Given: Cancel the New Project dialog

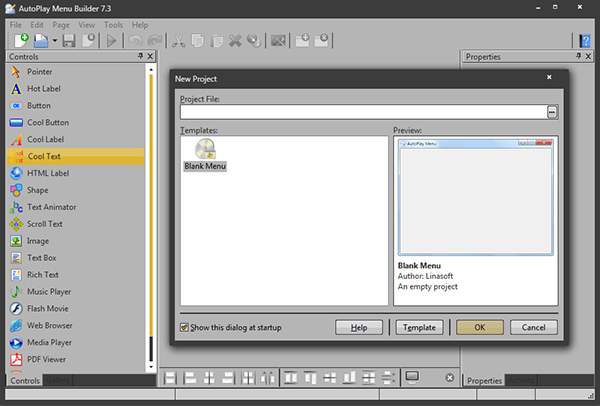Looking at the screenshot, I should (533, 328).
